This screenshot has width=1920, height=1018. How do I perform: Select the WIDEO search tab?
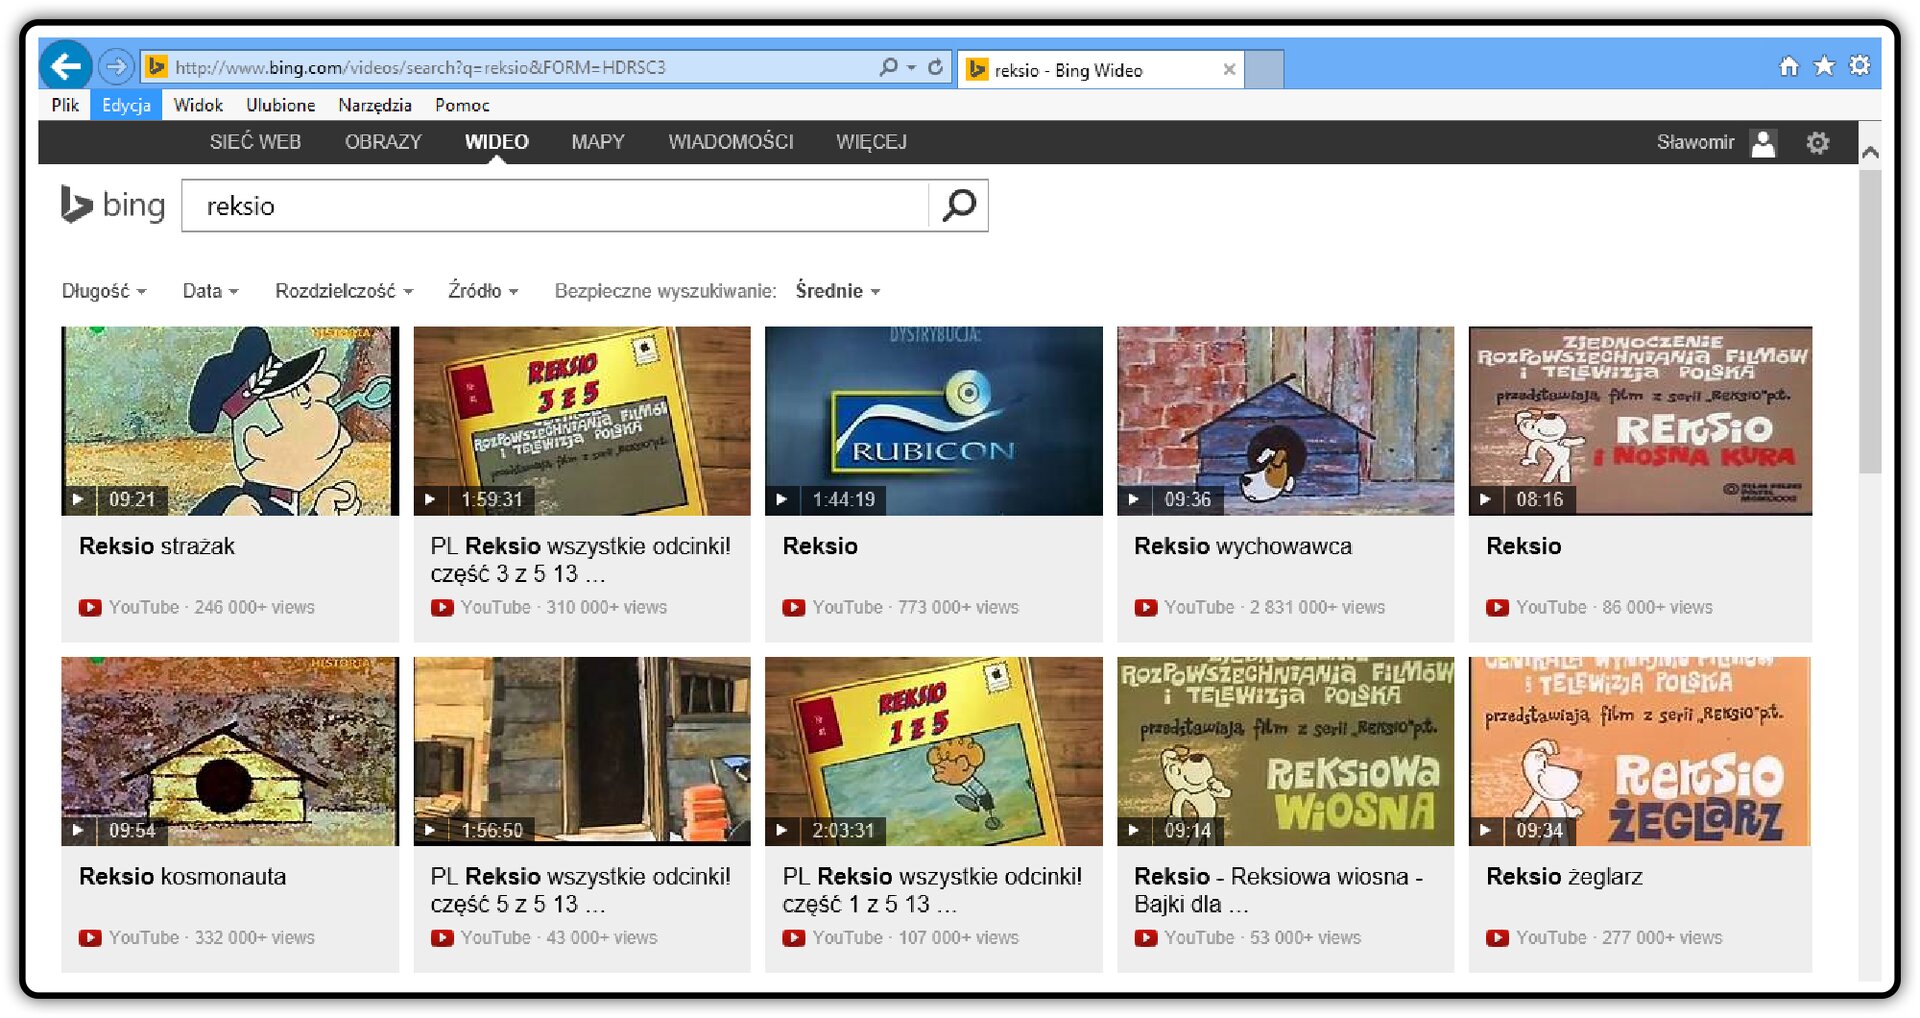coord(496,142)
